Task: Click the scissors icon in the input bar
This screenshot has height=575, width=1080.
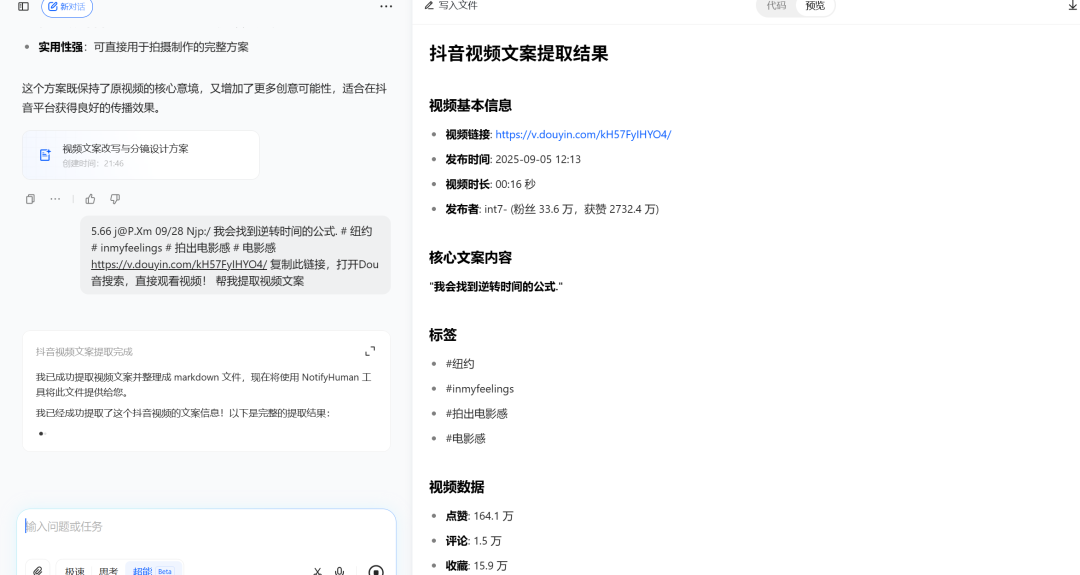Action: click(318, 571)
